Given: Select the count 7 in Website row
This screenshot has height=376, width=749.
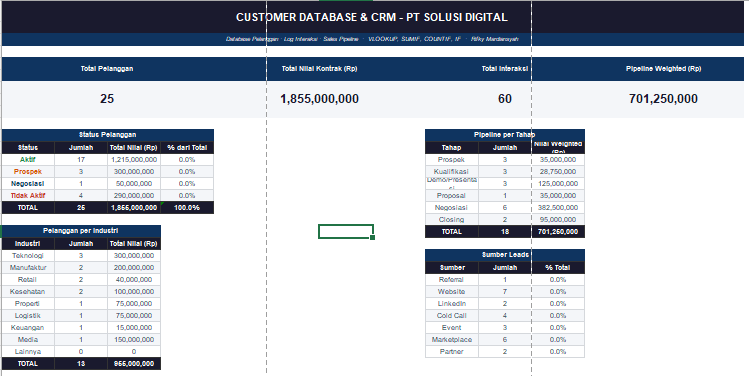Looking at the screenshot, I should (x=505, y=291).
